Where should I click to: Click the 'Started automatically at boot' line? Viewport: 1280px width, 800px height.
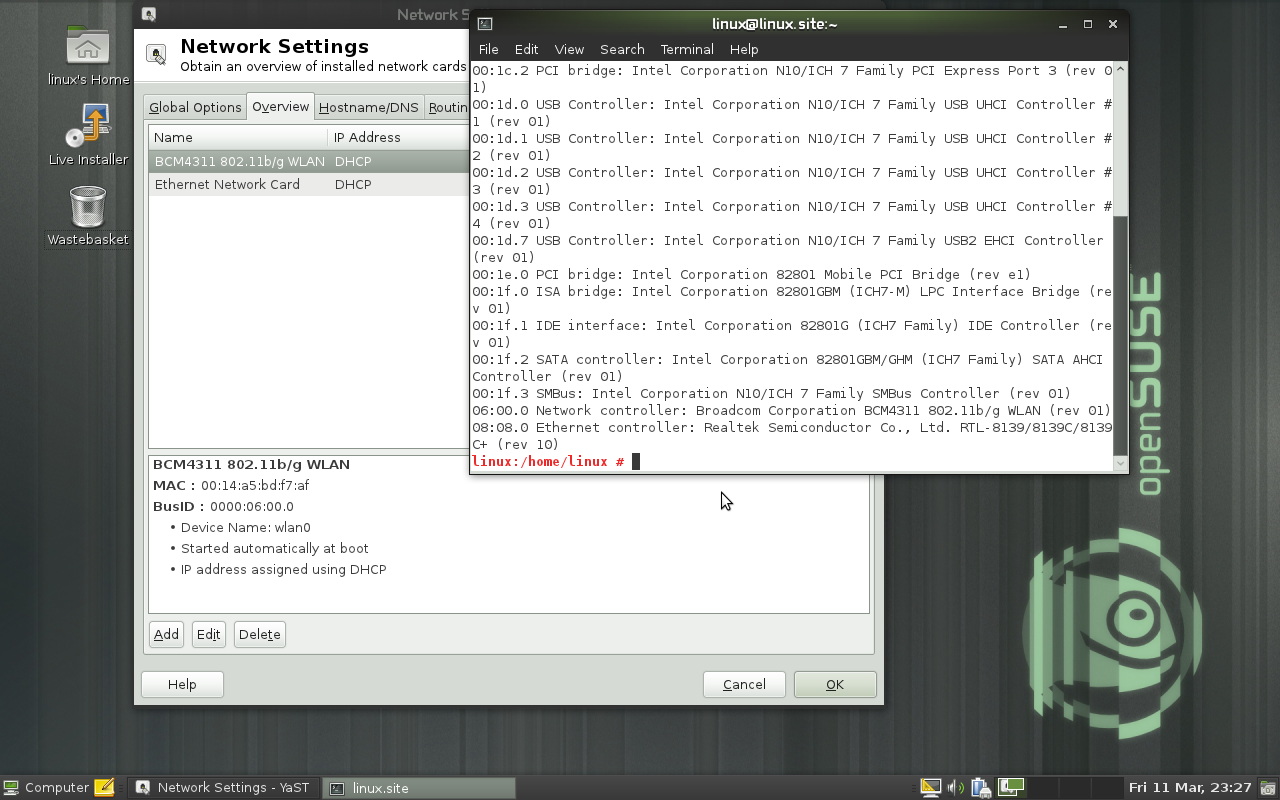click(275, 548)
